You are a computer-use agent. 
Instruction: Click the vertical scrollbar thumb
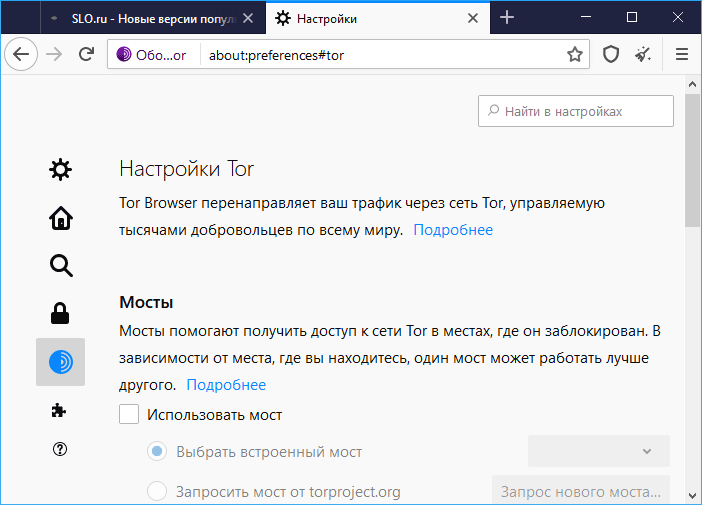[x=692, y=160]
